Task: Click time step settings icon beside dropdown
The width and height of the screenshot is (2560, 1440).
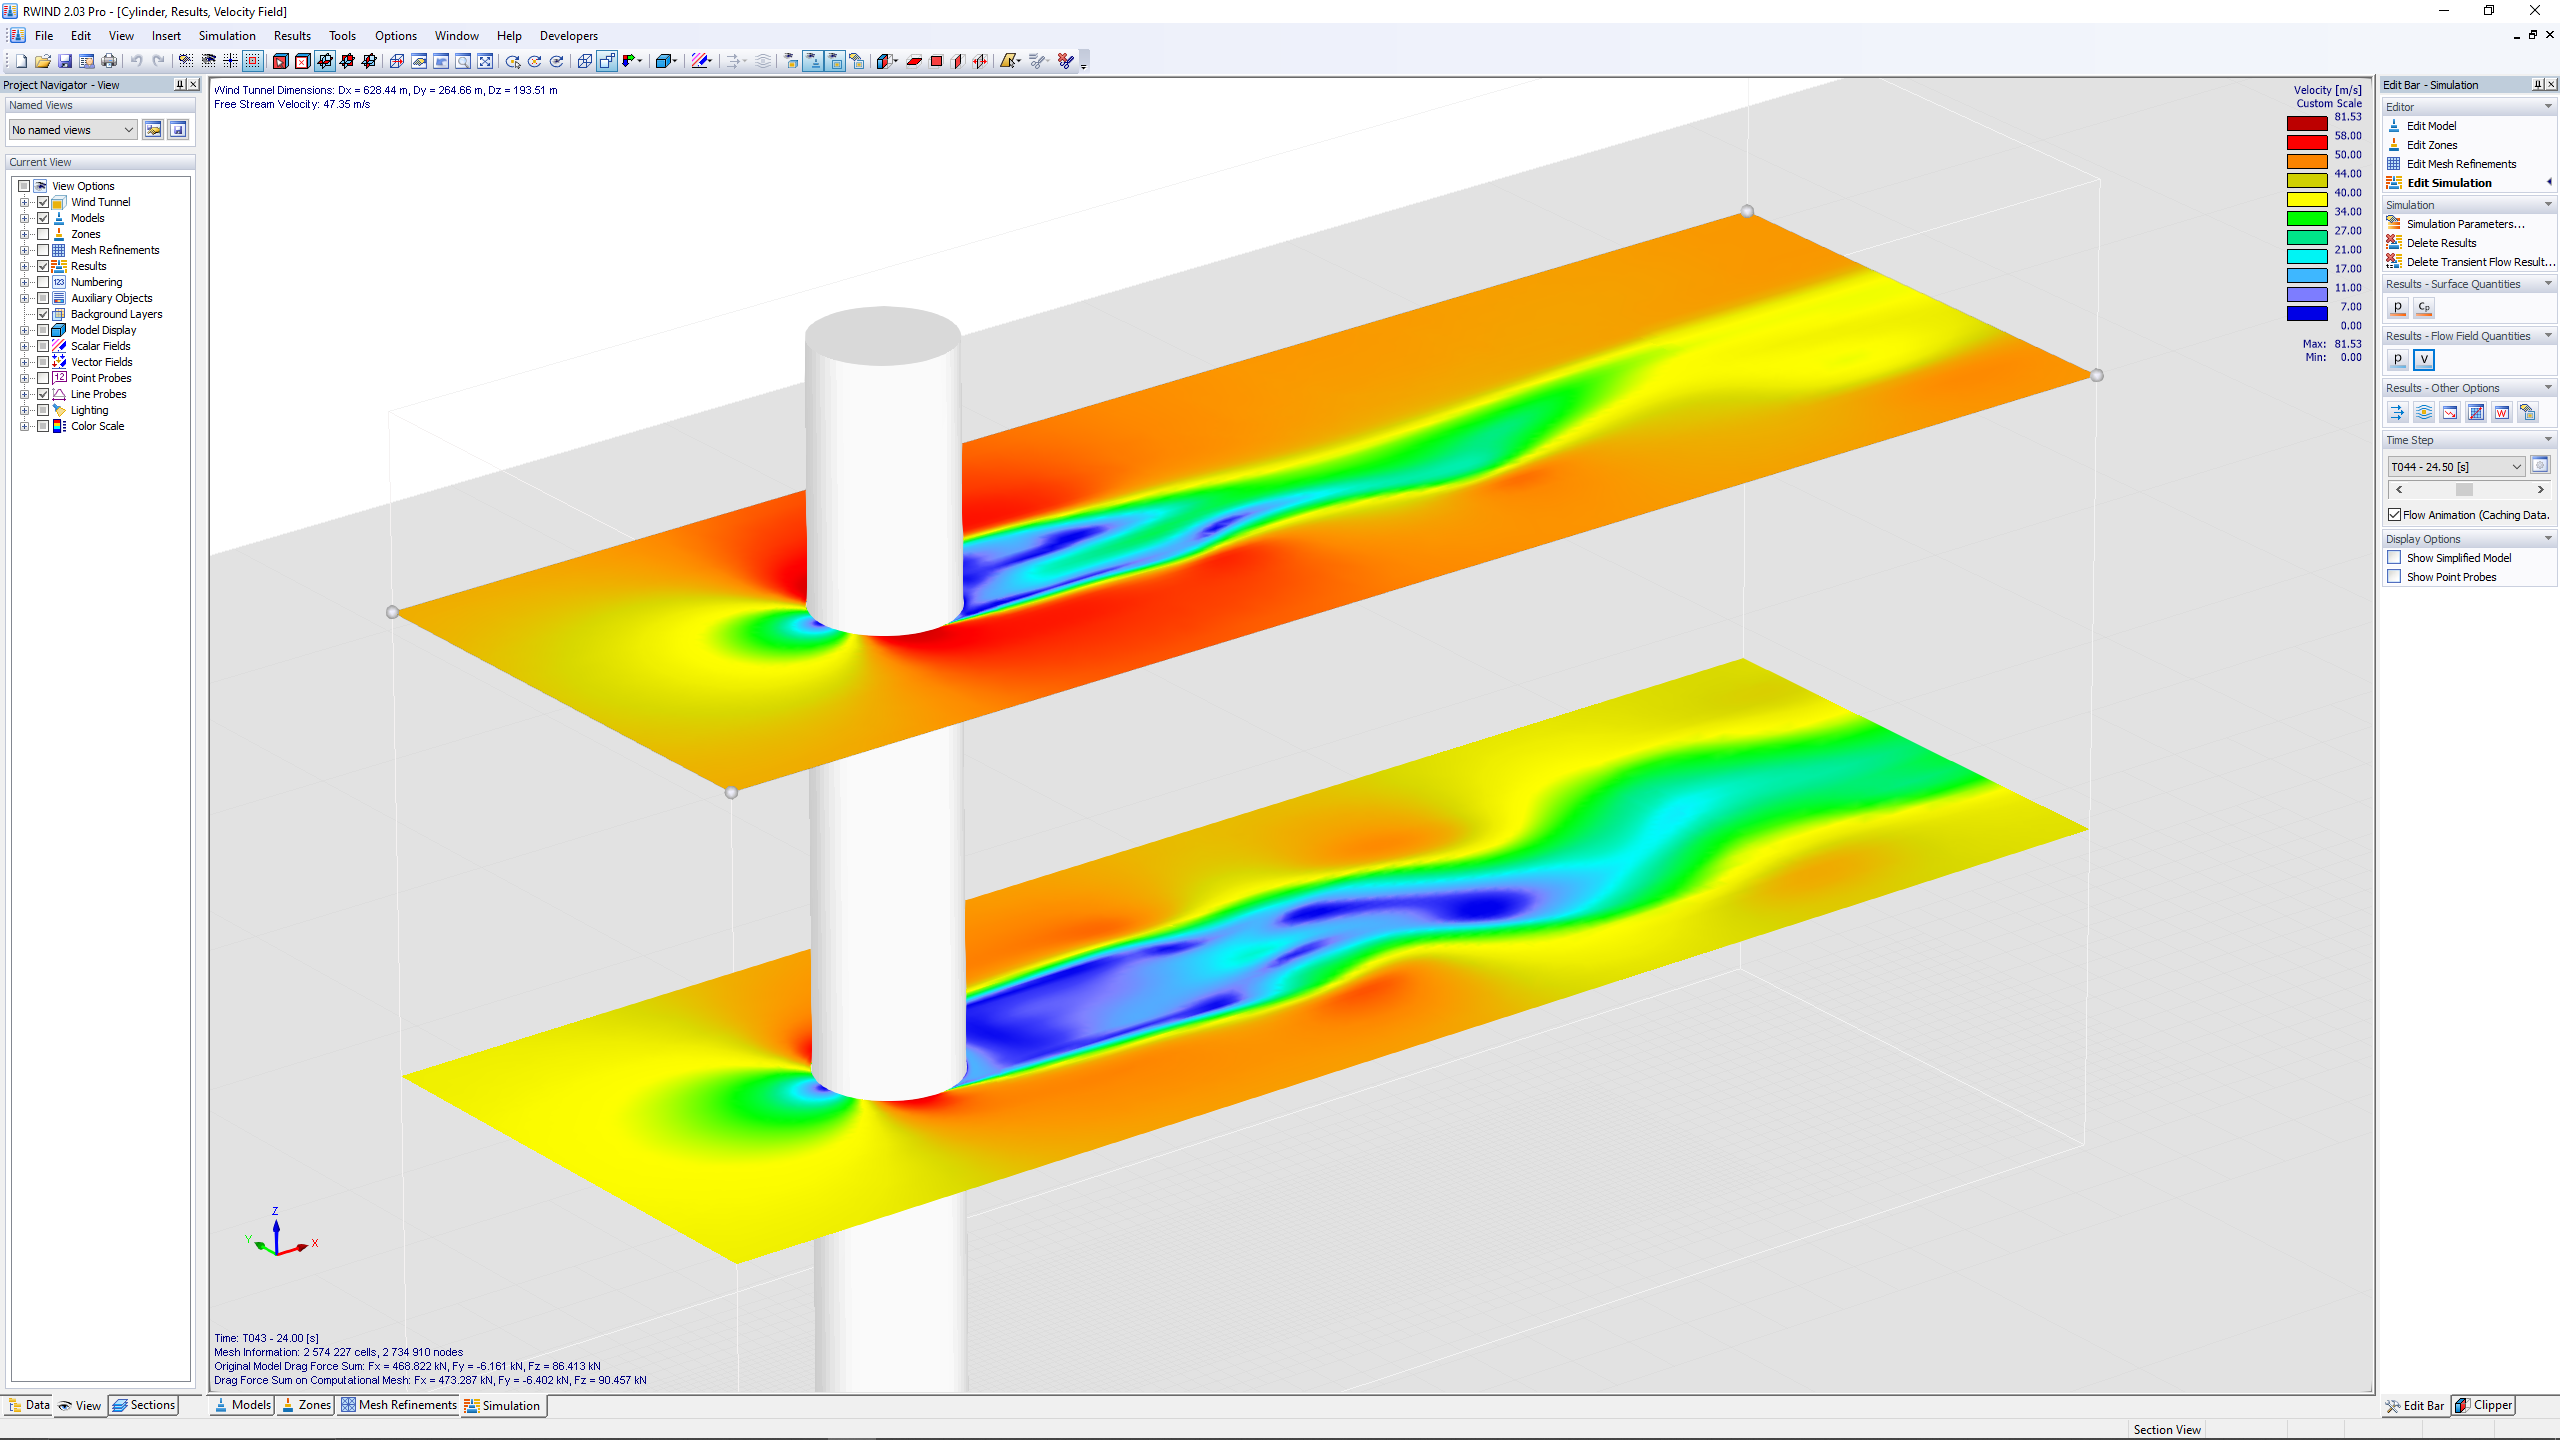Action: coord(2540,466)
